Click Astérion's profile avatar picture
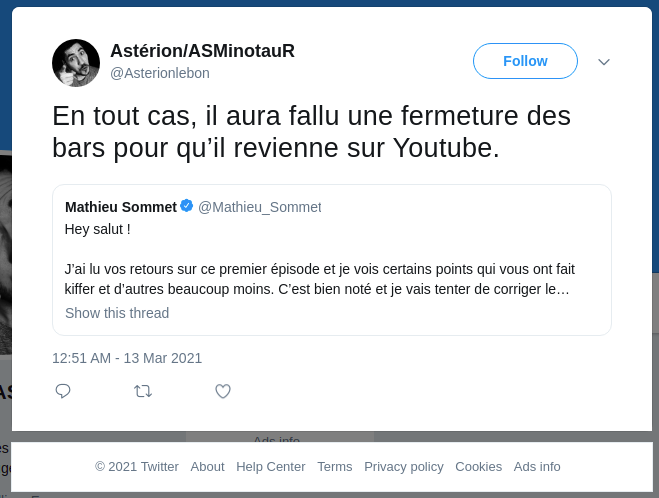This screenshot has height=498, width=659. click(76, 63)
